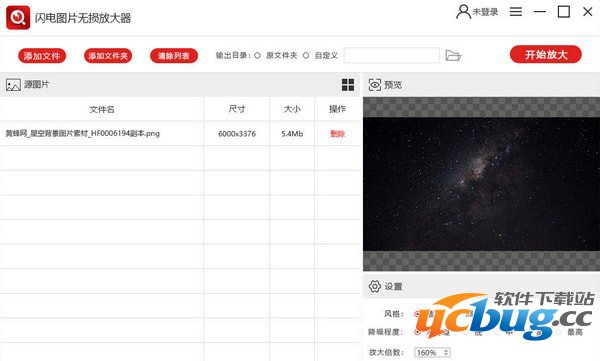Click the 文件名 column header
600x361 pixels.
coord(102,109)
